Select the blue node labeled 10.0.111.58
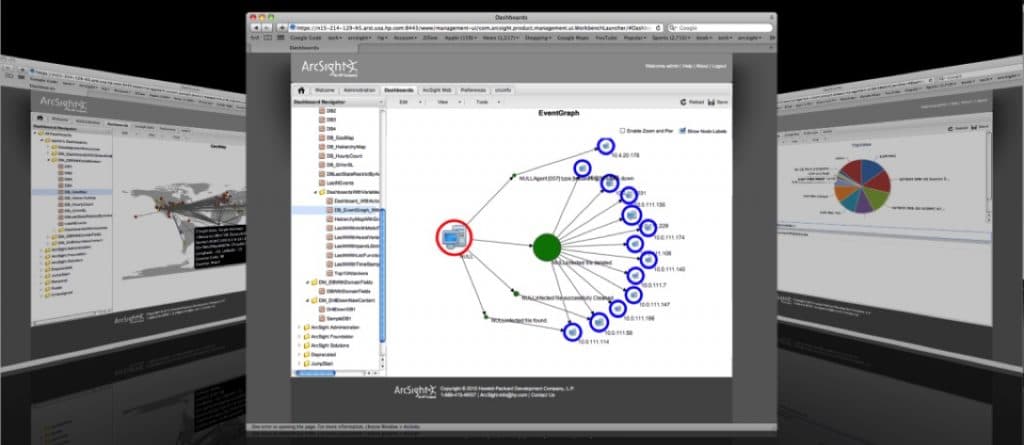 click(x=599, y=321)
